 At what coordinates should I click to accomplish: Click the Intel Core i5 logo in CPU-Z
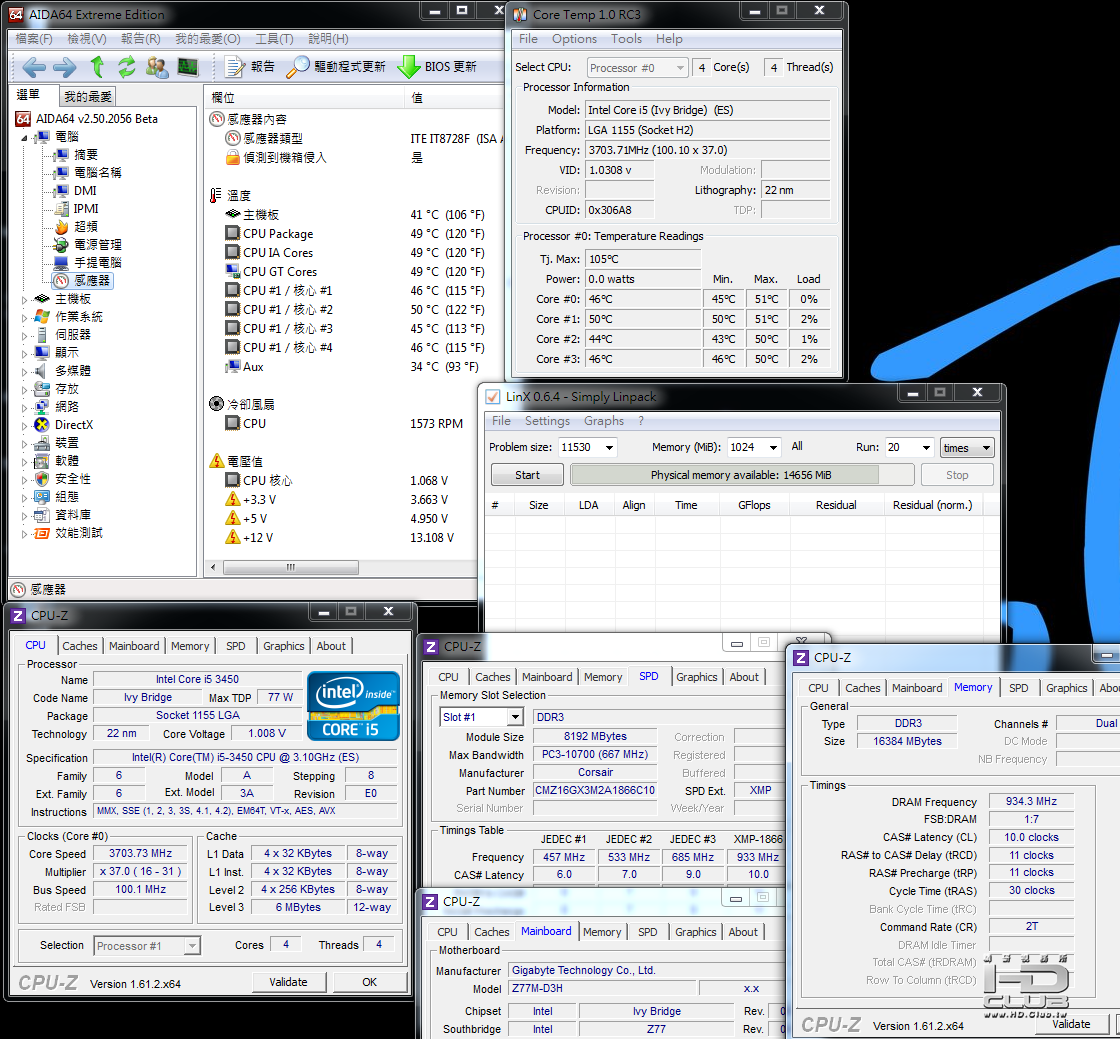coord(353,705)
